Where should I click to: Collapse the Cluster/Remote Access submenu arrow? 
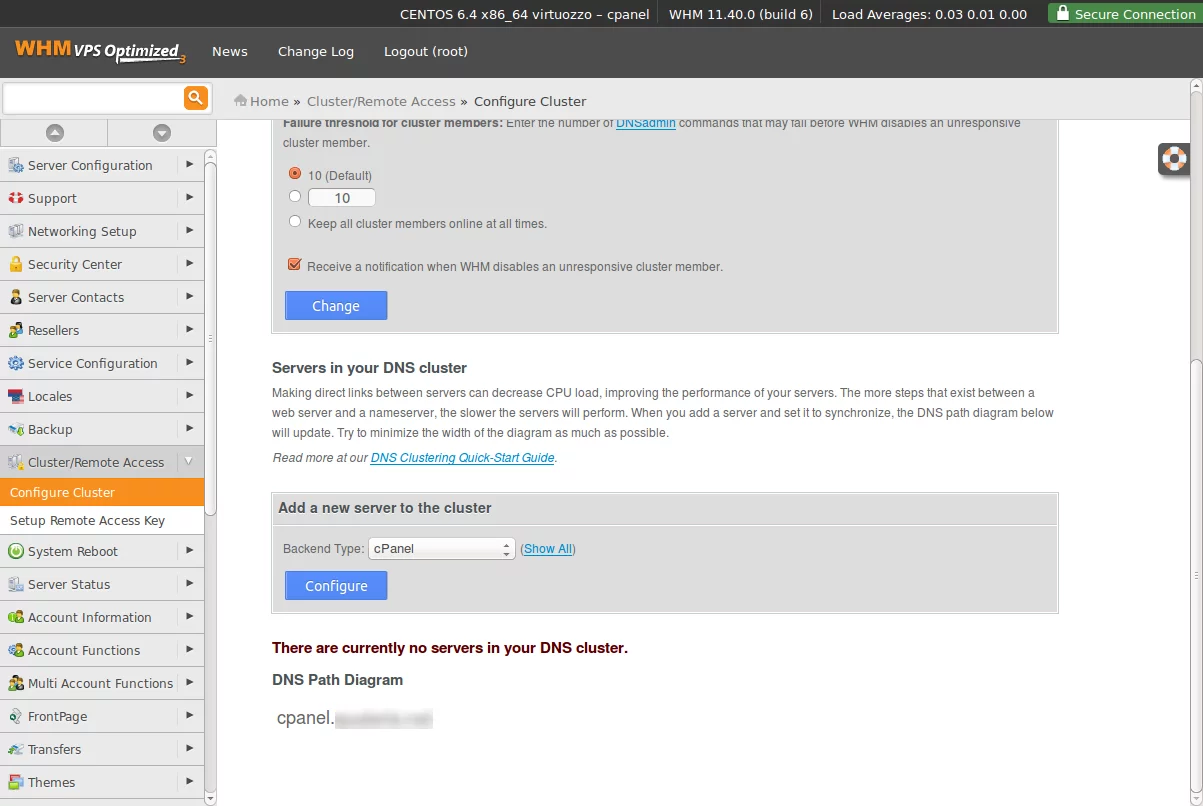click(188, 461)
